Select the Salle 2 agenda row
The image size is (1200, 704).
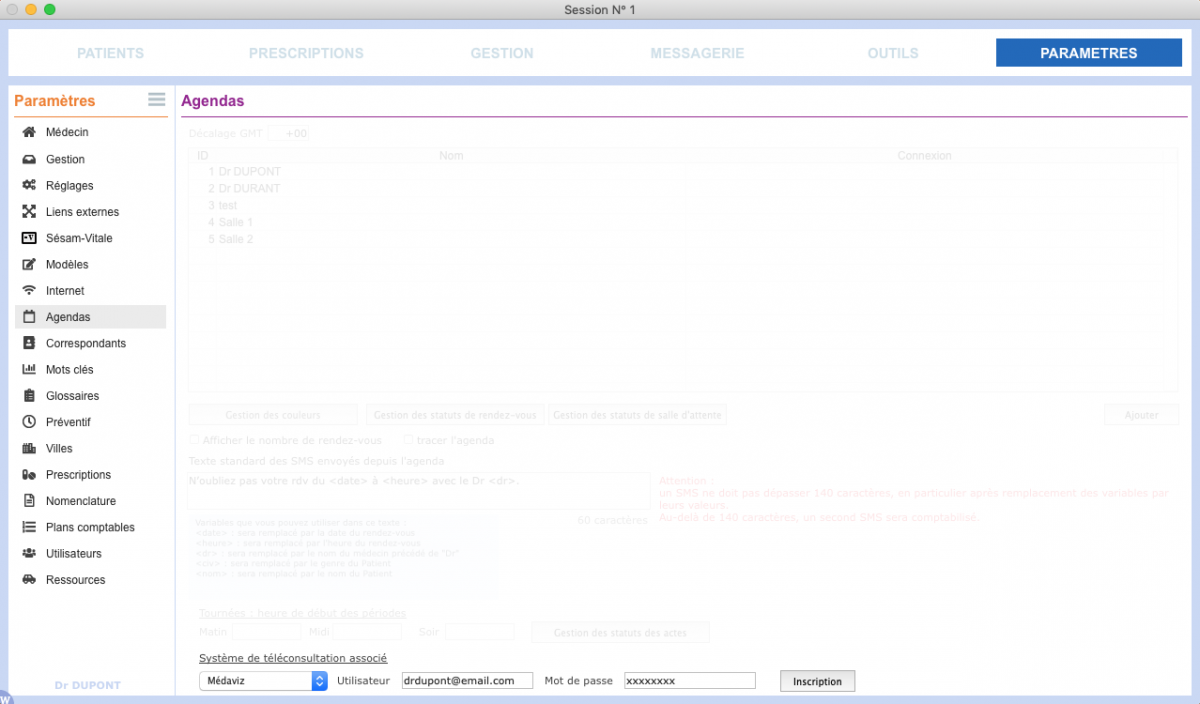pos(678,239)
